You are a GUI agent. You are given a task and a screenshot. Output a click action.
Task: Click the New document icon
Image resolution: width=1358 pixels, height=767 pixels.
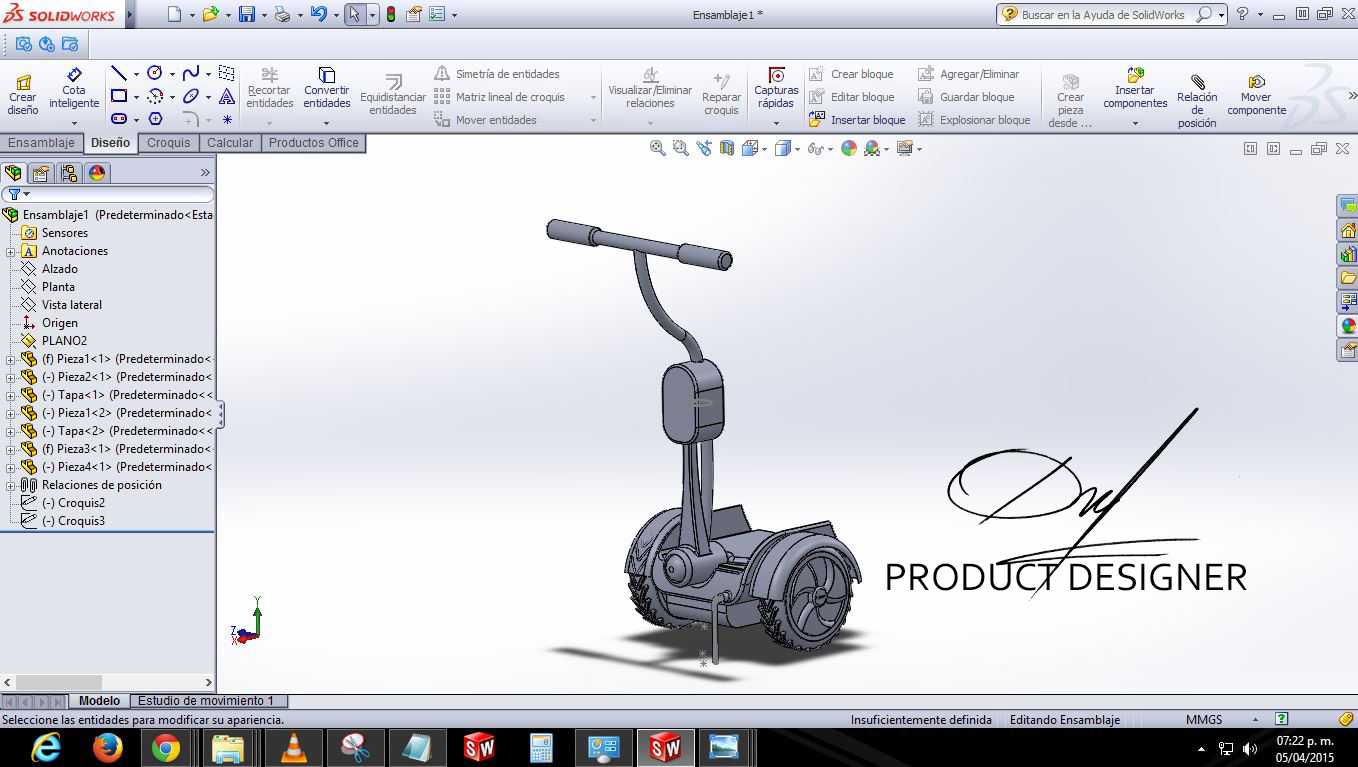[x=174, y=14]
